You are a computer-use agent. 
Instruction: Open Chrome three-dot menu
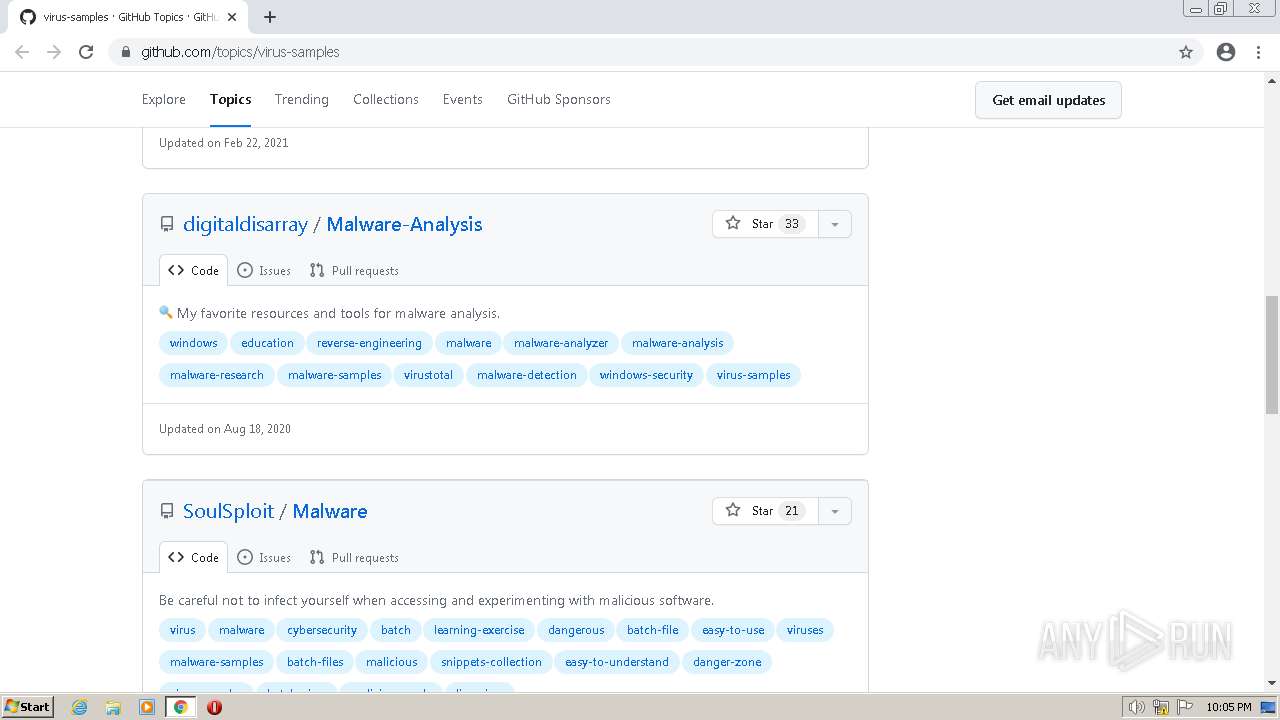point(1258,52)
